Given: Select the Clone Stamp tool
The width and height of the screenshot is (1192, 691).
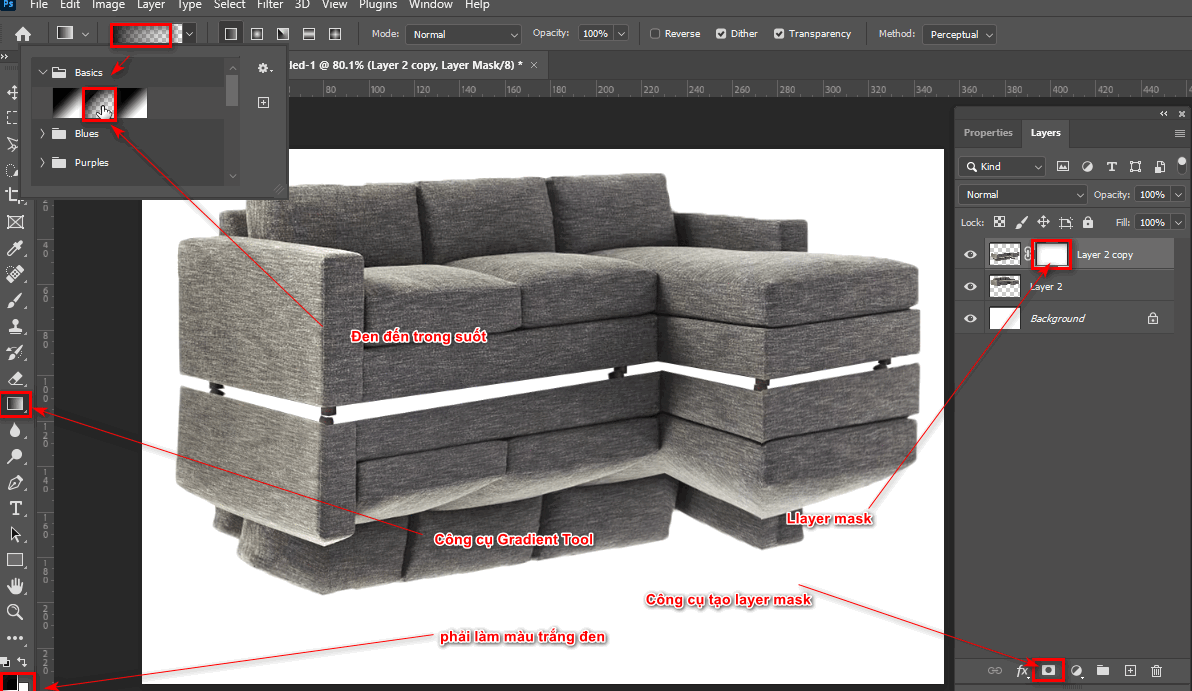Looking at the screenshot, I should [15, 325].
